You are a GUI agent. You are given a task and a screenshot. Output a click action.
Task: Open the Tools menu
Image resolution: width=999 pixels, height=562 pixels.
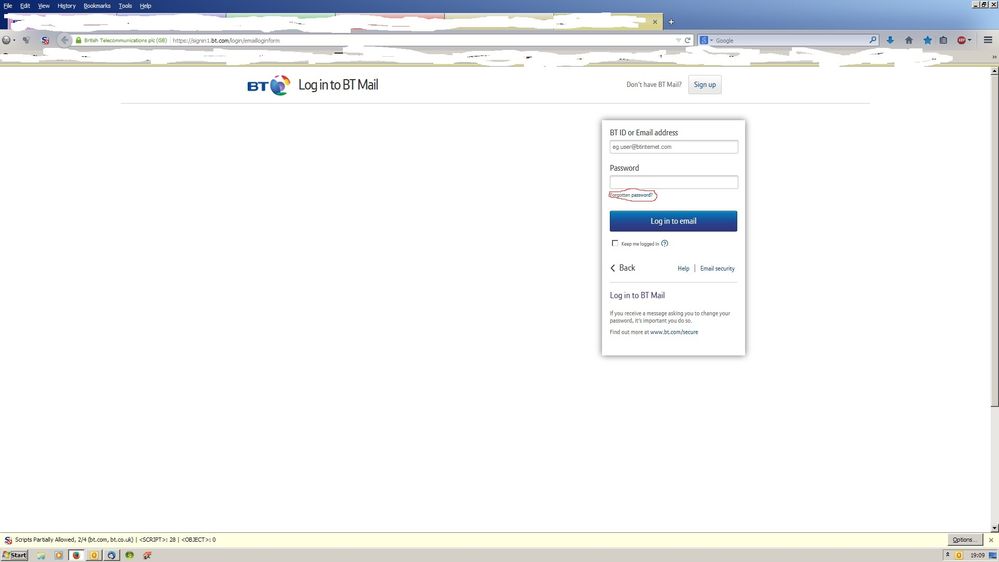tap(125, 6)
